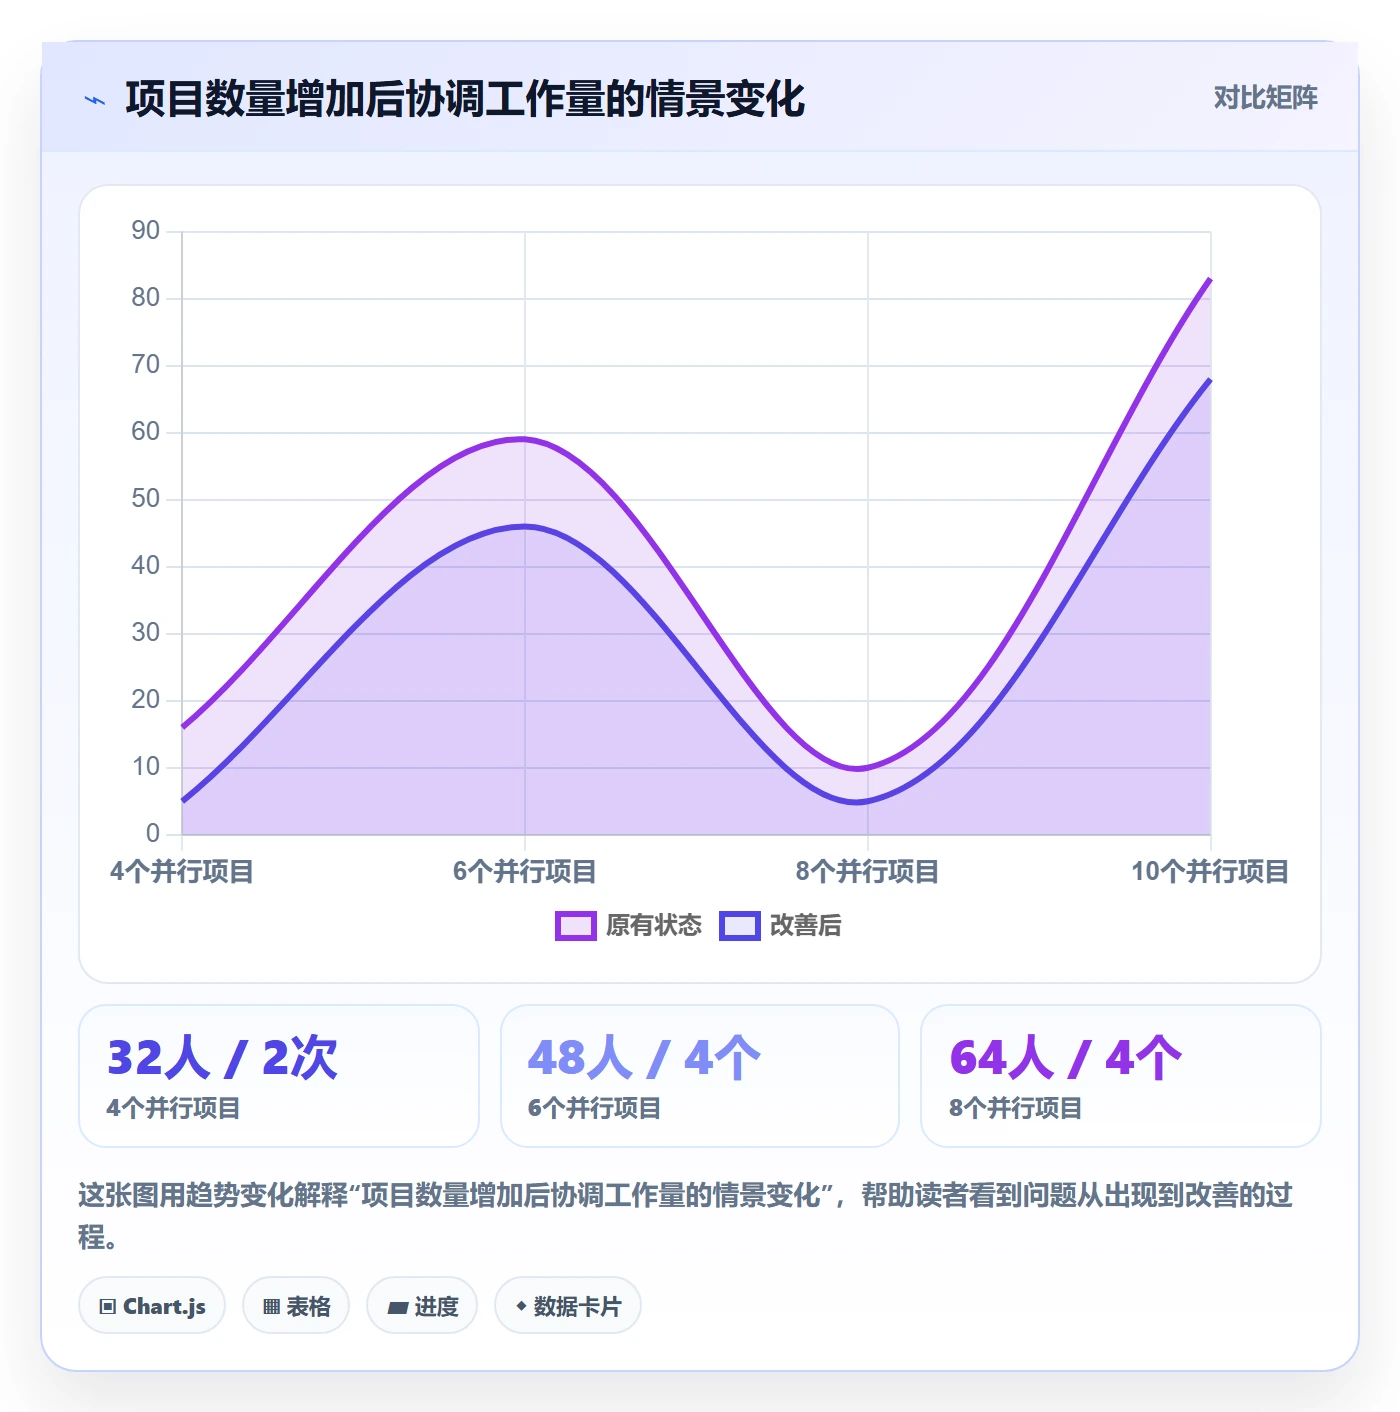Screen dimensions: 1400x1412
Task: Click the purple line peak at 6个并行项目
Action: click(x=525, y=438)
